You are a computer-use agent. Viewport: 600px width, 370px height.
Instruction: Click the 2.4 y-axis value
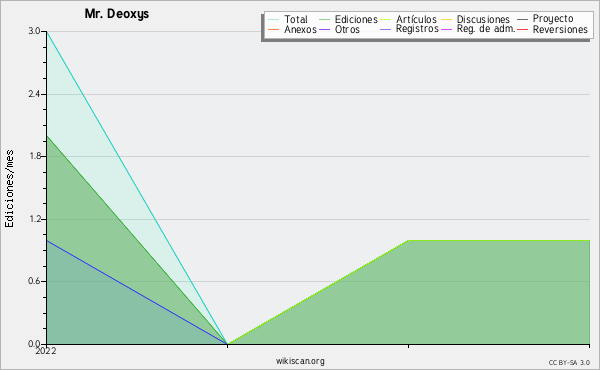pyautogui.click(x=34, y=94)
